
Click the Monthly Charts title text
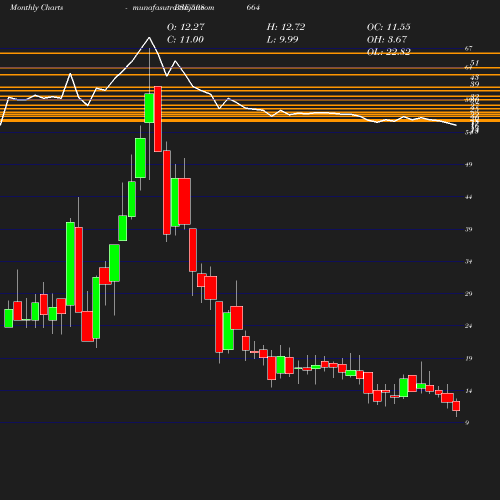pyautogui.click(x=36, y=7)
